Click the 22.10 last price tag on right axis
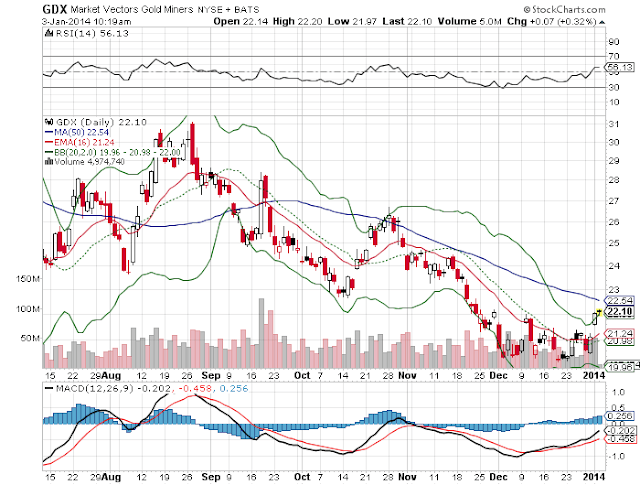Screen dimensions: 640x485 [x=620, y=312]
